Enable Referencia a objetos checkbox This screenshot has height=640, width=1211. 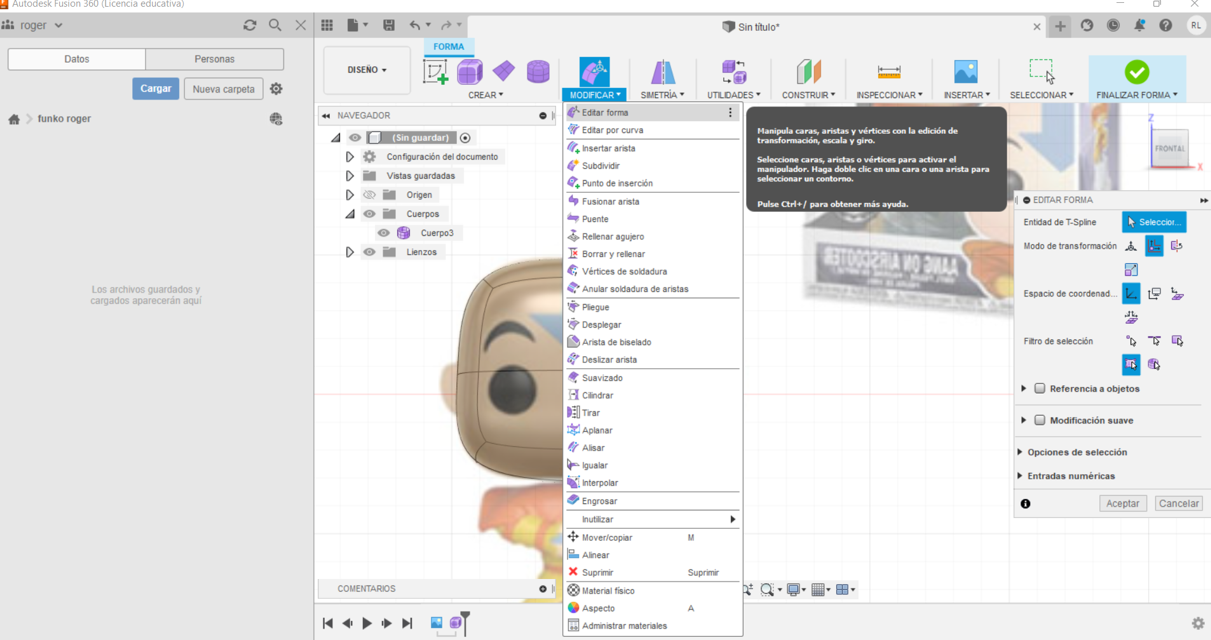point(1040,389)
